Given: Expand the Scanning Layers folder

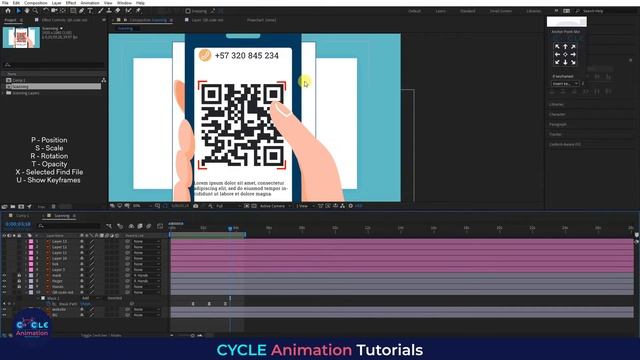Looking at the screenshot, I should tap(4, 93).
